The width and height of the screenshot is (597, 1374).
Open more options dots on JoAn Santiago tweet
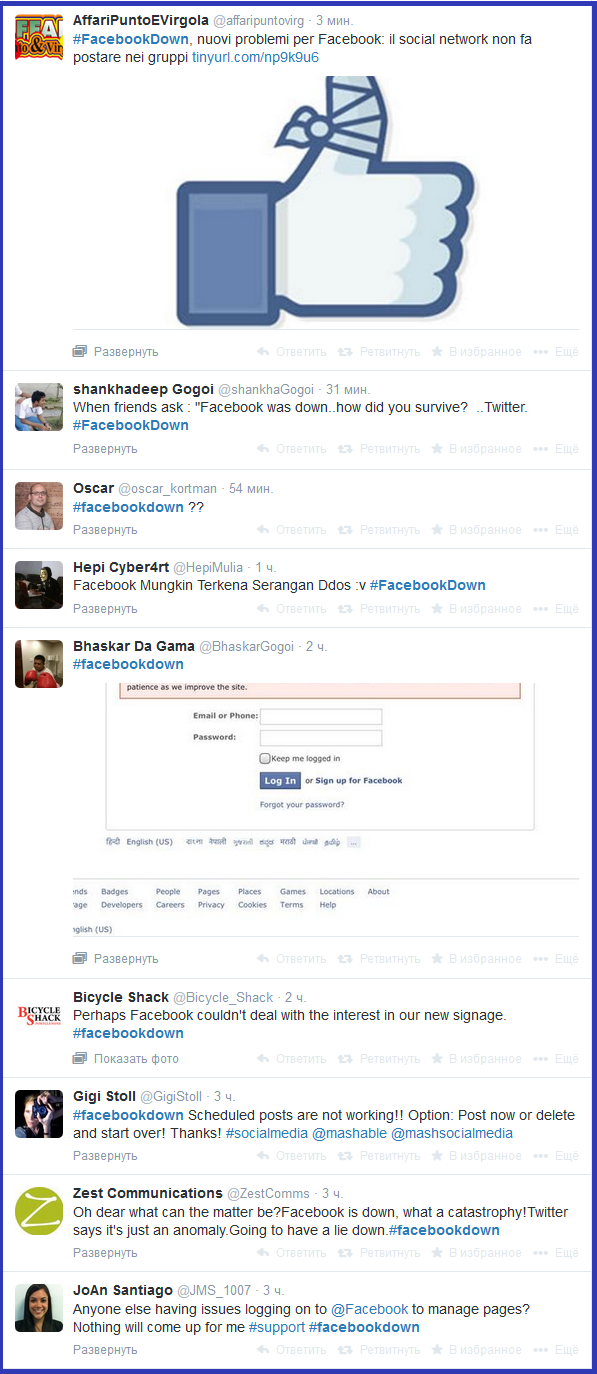pyautogui.click(x=541, y=1350)
